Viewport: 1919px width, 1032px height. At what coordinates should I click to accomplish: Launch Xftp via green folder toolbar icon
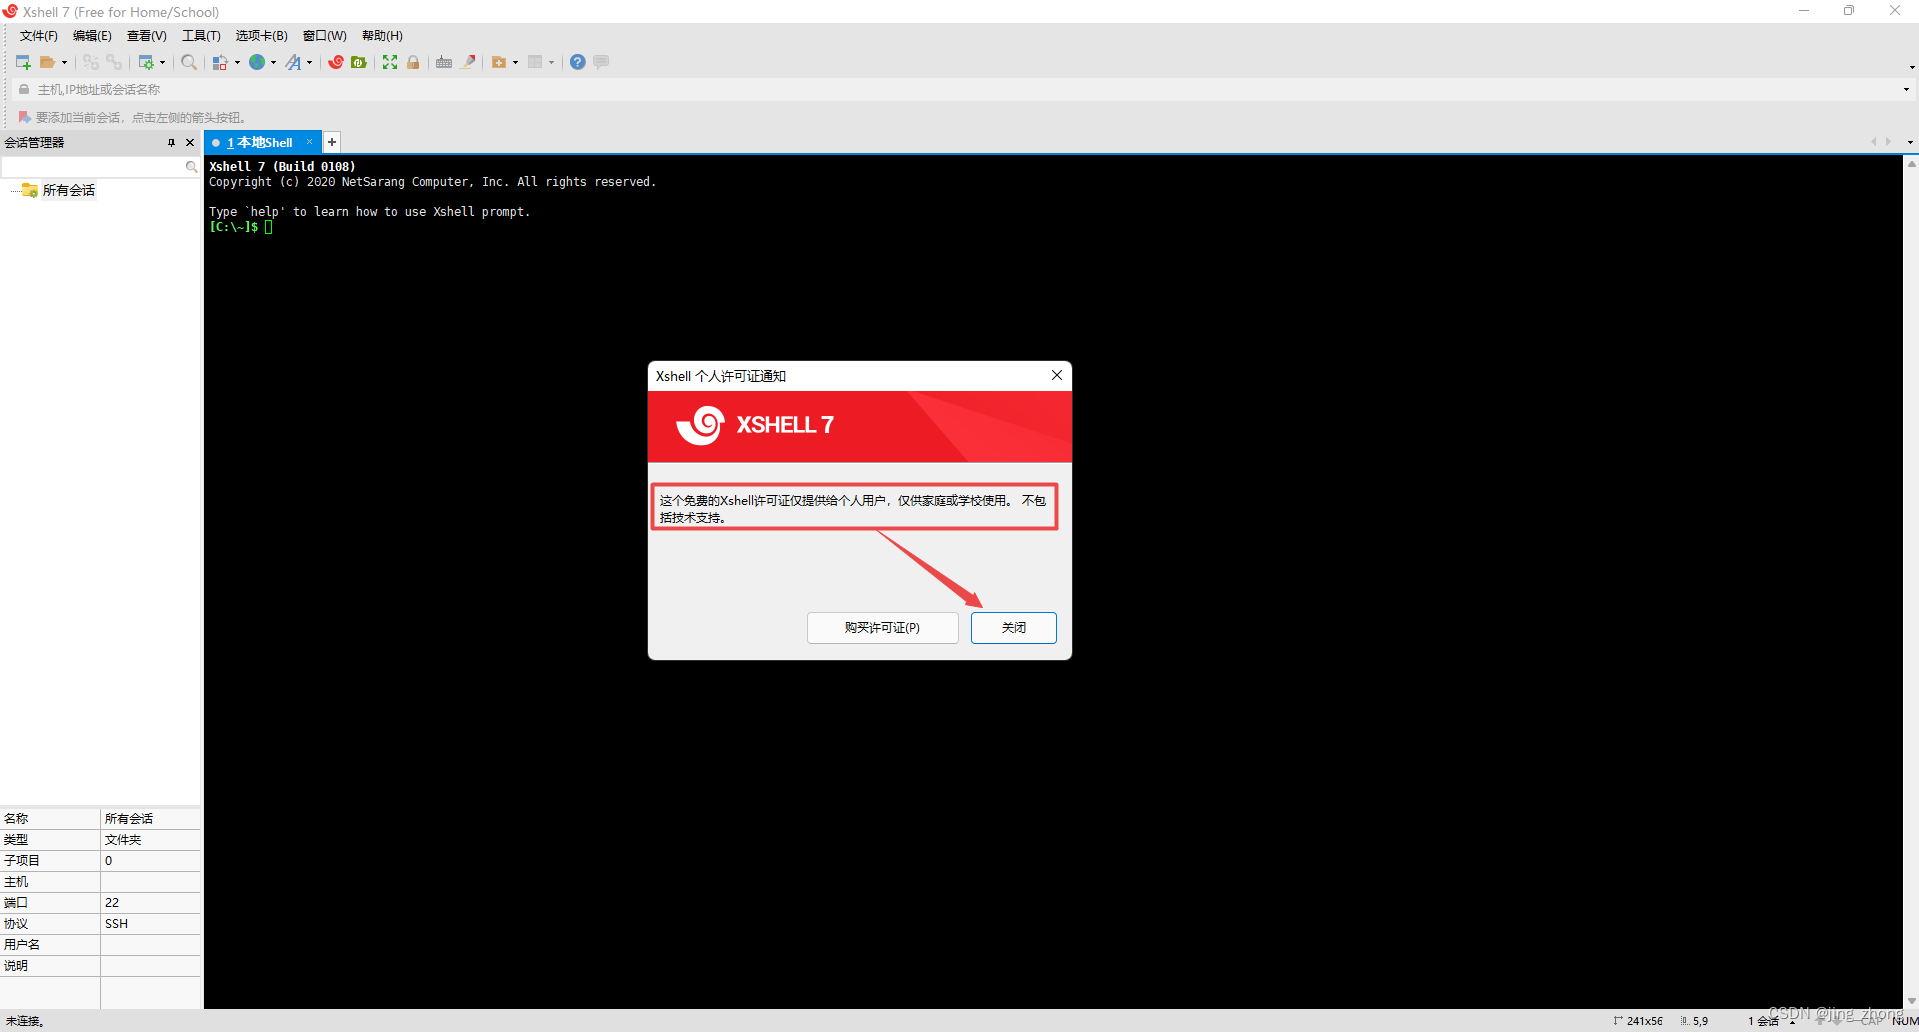(x=359, y=62)
